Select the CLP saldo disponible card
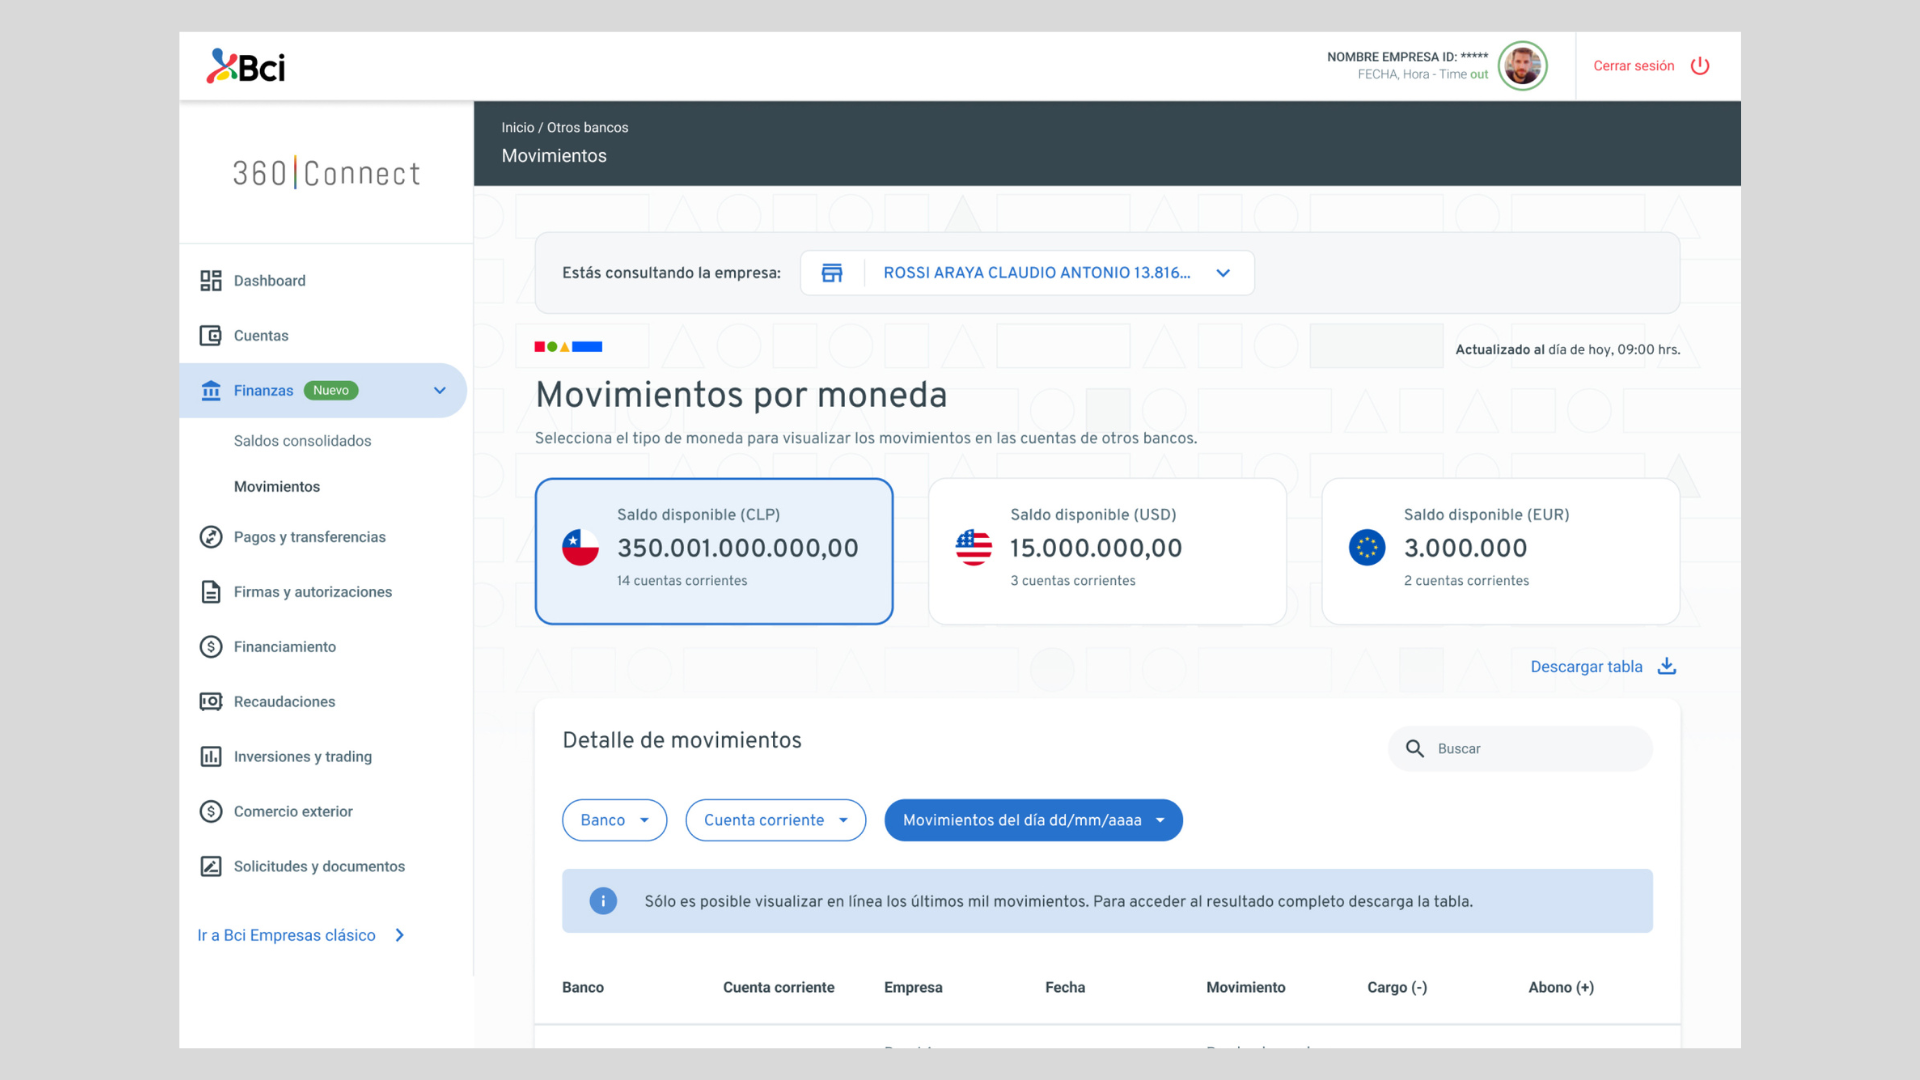This screenshot has height=1080, width=1920. [714, 551]
